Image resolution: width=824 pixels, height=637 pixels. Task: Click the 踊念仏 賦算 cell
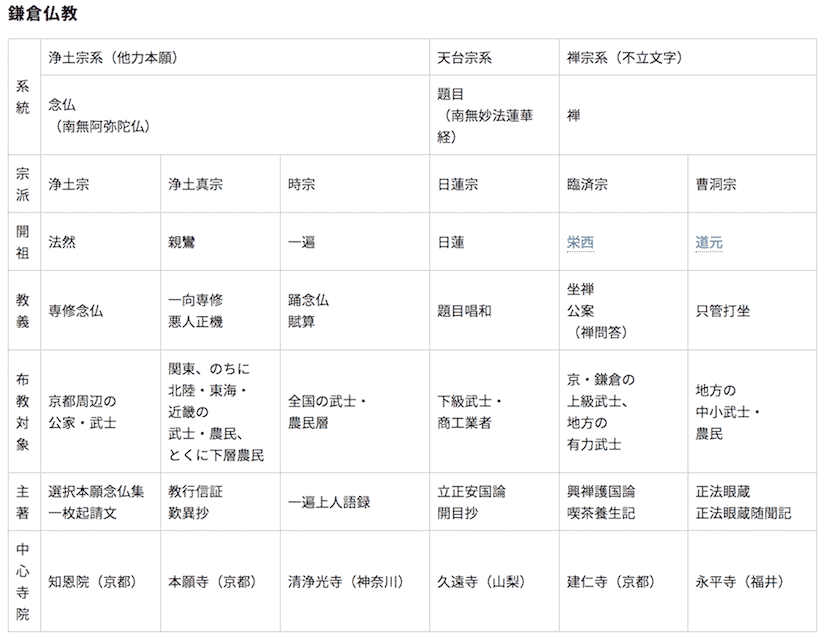355,311
